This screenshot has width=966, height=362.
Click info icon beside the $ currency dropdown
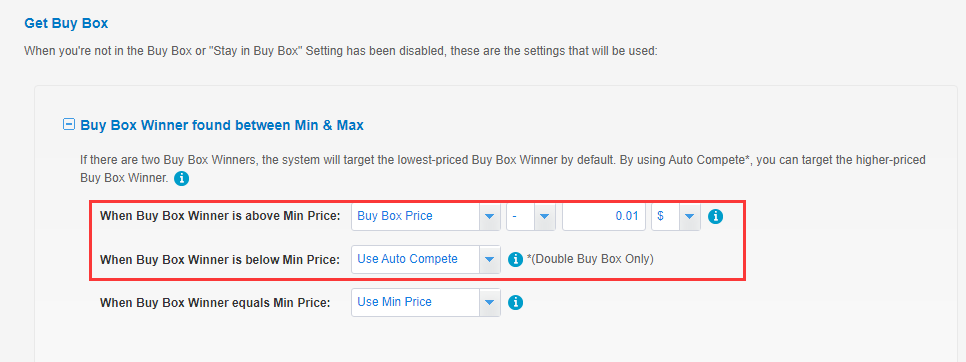(715, 217)
